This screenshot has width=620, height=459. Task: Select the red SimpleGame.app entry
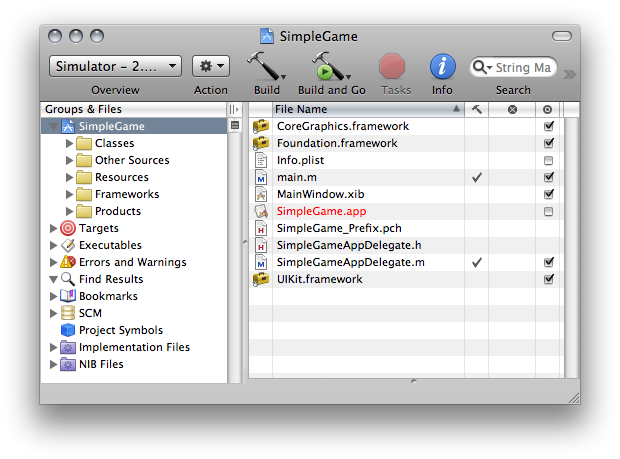point(321,211)
